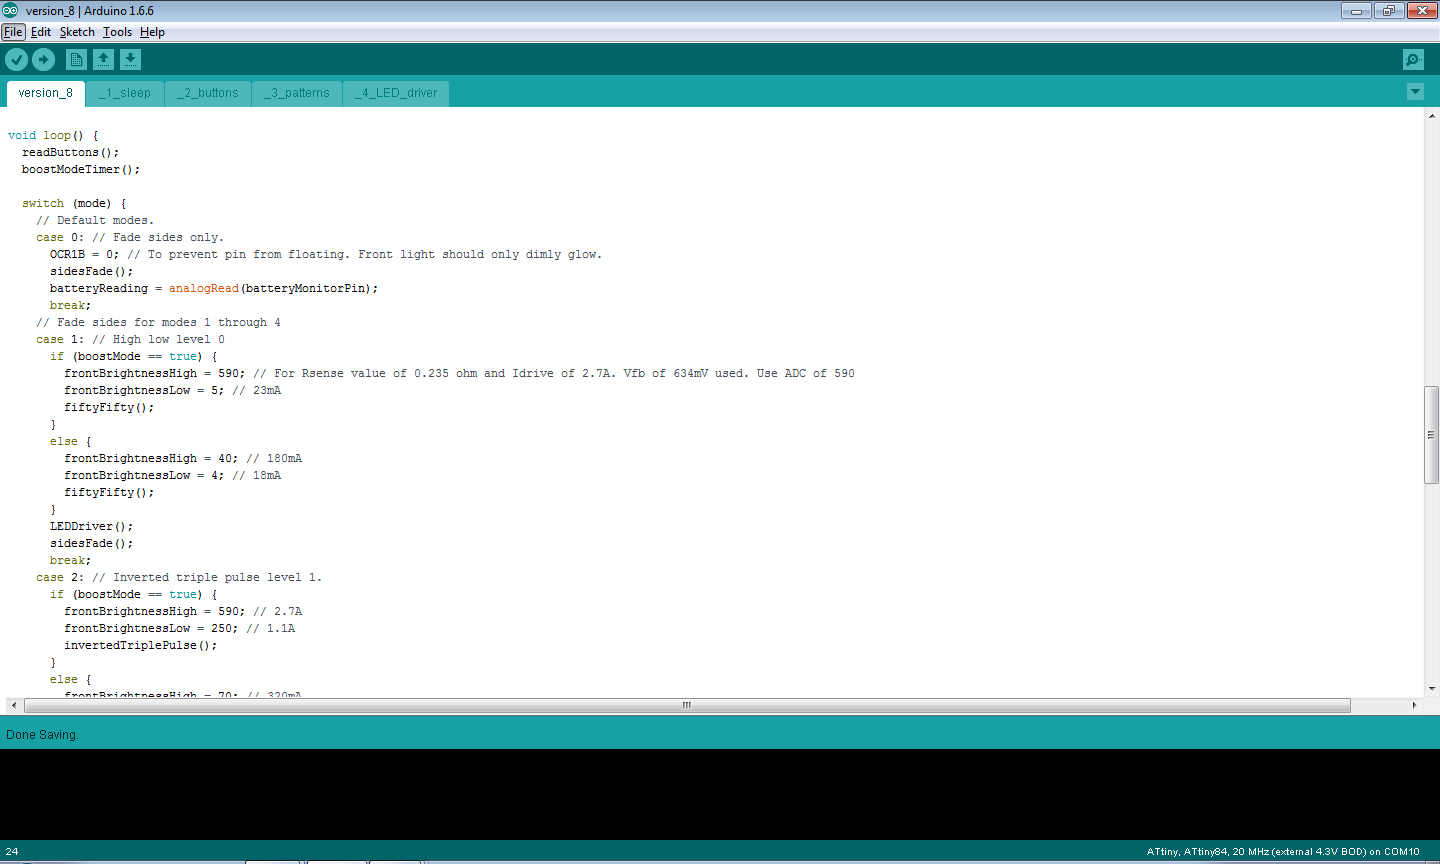Open the Tools menu
1440x864 pixels.
pos(117,31)
